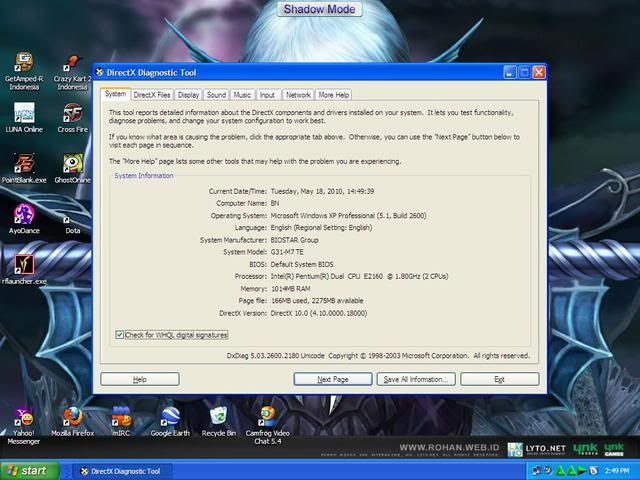Open the More Help tab
This screenshot has width=640, height=480.
(333, 95)
